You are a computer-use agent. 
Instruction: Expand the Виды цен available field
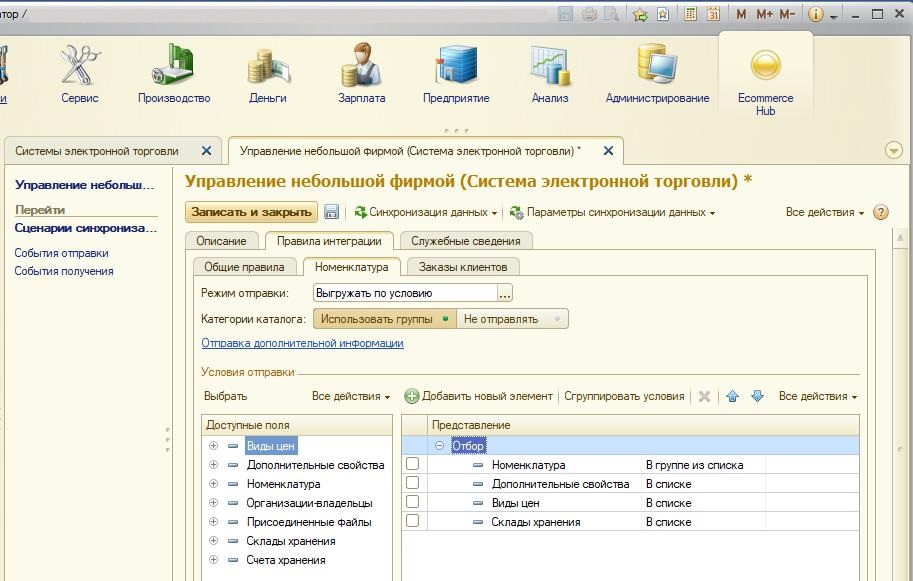213,446
